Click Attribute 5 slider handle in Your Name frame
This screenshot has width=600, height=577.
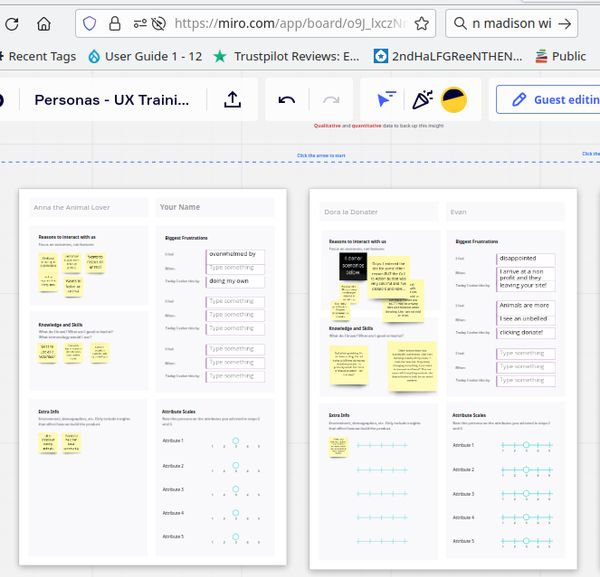(x=236, y=537)
